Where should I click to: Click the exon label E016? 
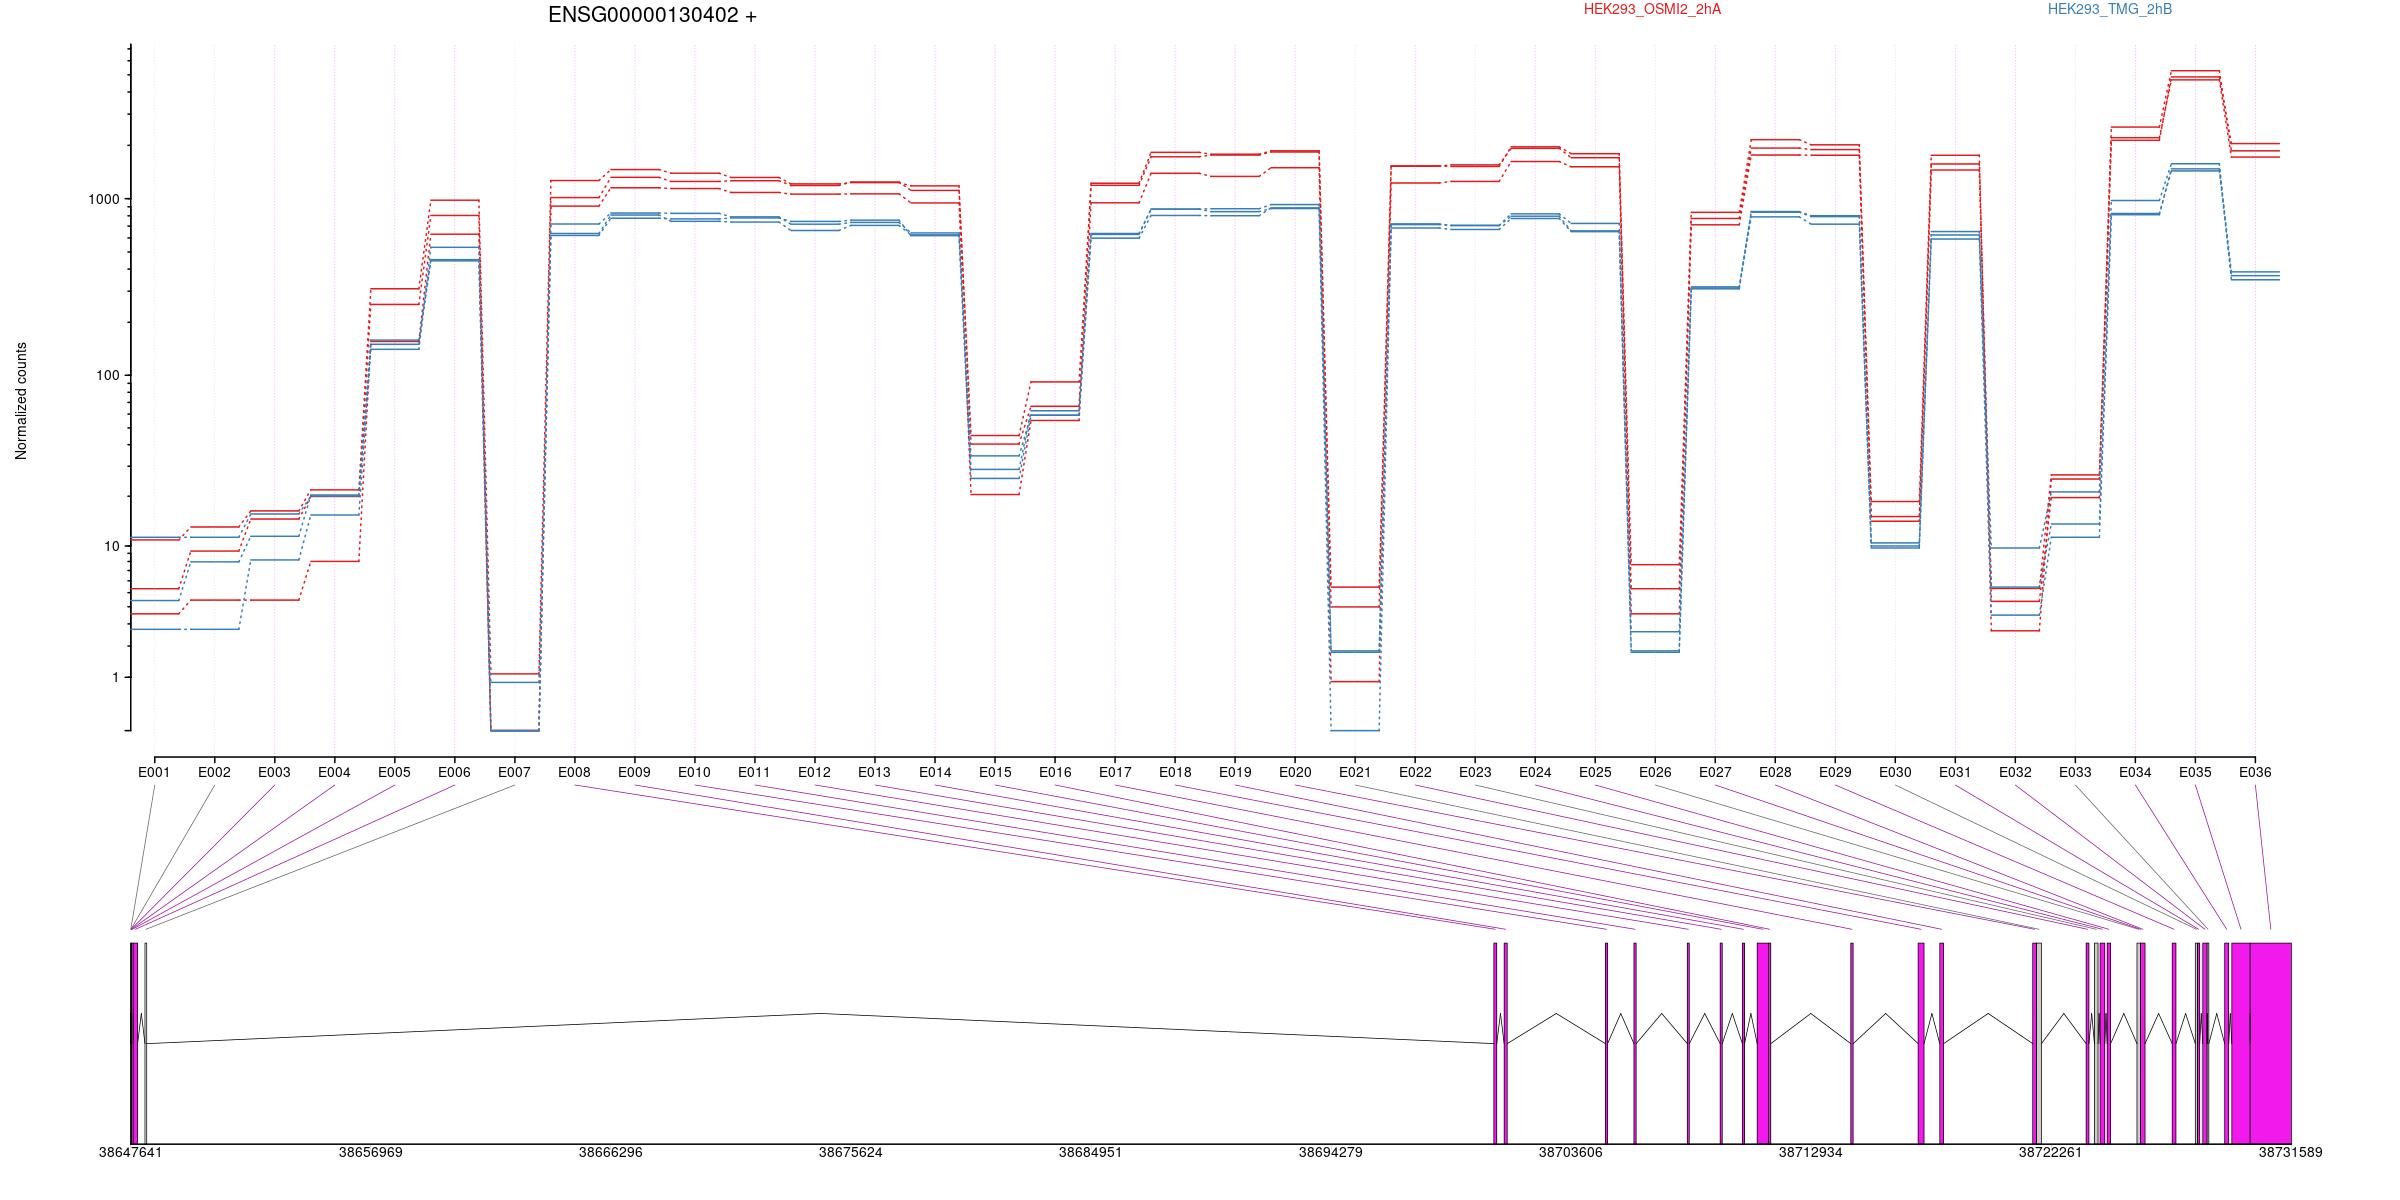tap(1055, 772)
